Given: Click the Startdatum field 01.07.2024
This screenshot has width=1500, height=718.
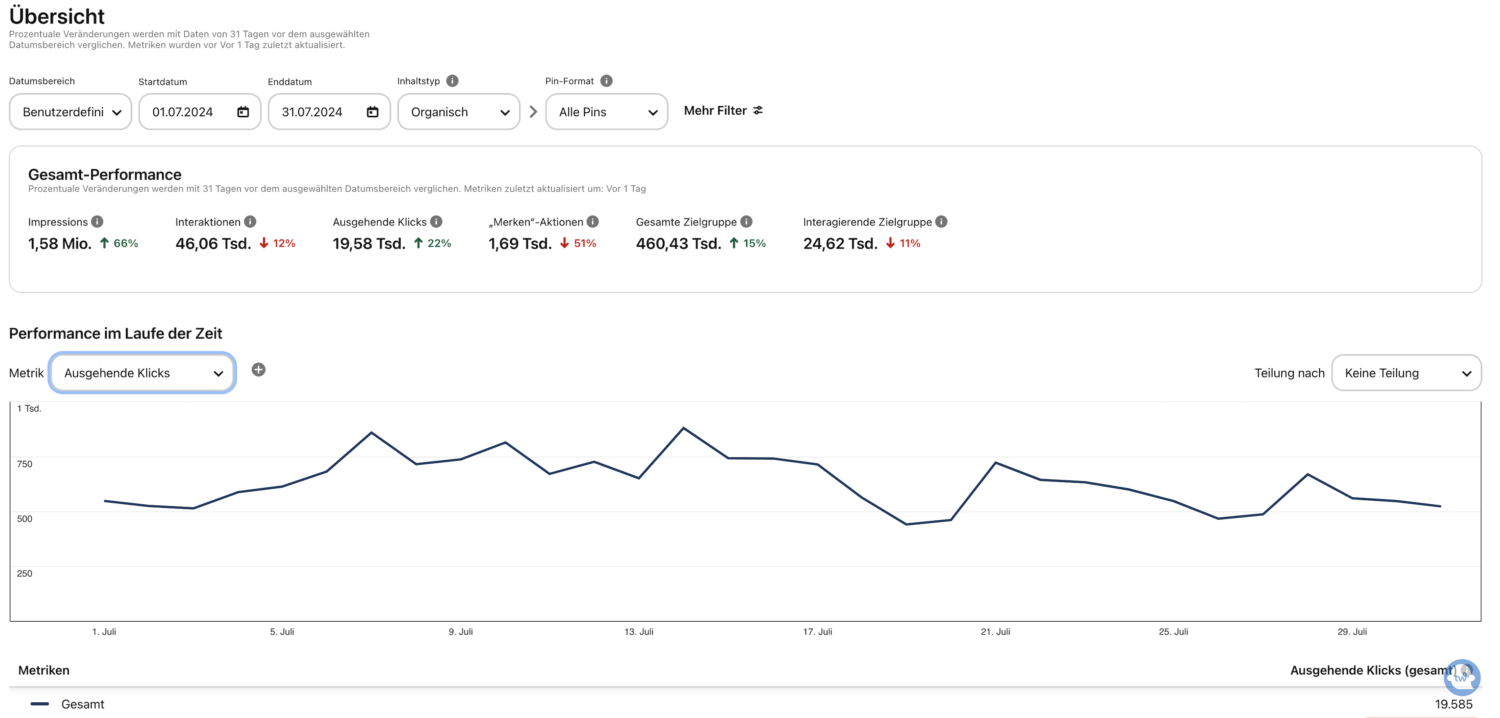Looking at the screenshot, I should point(200,112).
